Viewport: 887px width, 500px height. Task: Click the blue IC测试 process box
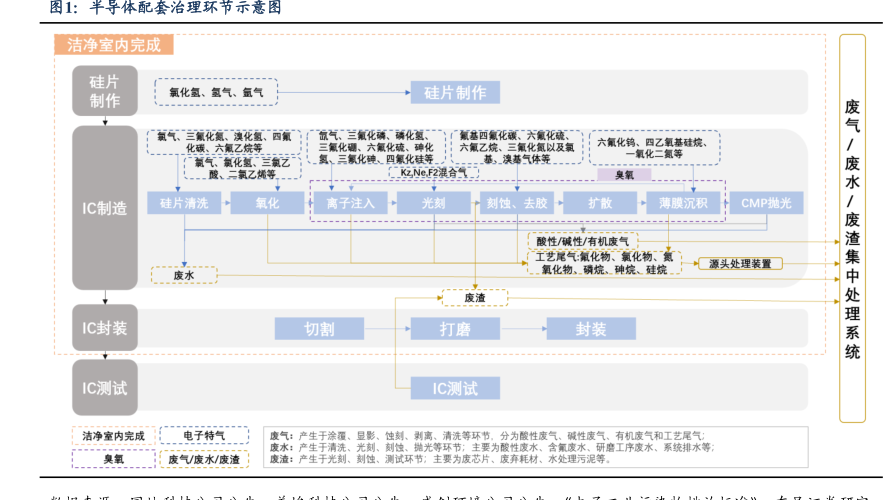click(454, 388)
